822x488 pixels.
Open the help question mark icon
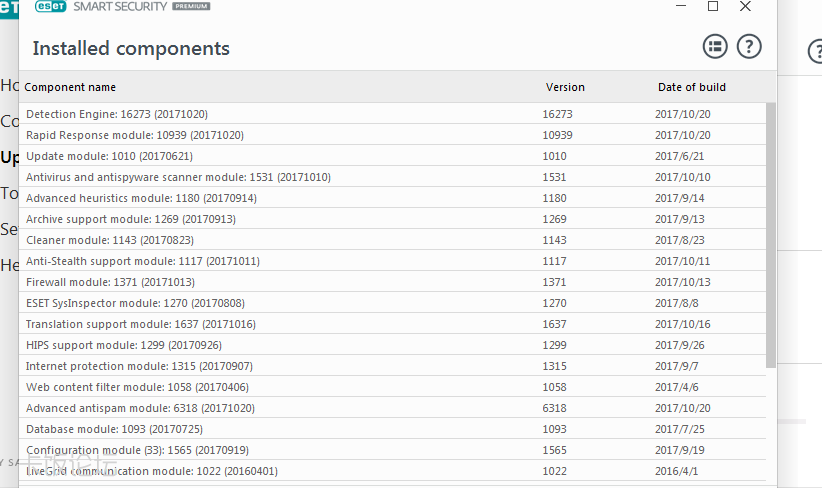[x=749, y=46]
